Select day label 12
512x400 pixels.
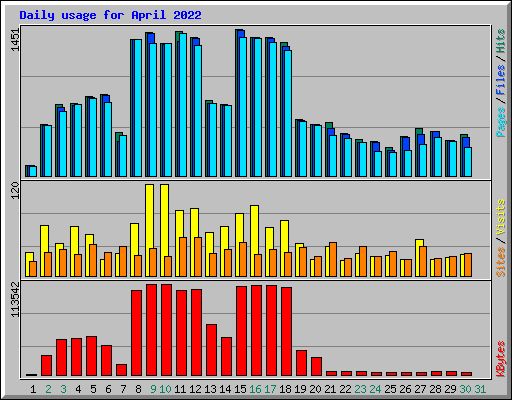tap(195, 389)
